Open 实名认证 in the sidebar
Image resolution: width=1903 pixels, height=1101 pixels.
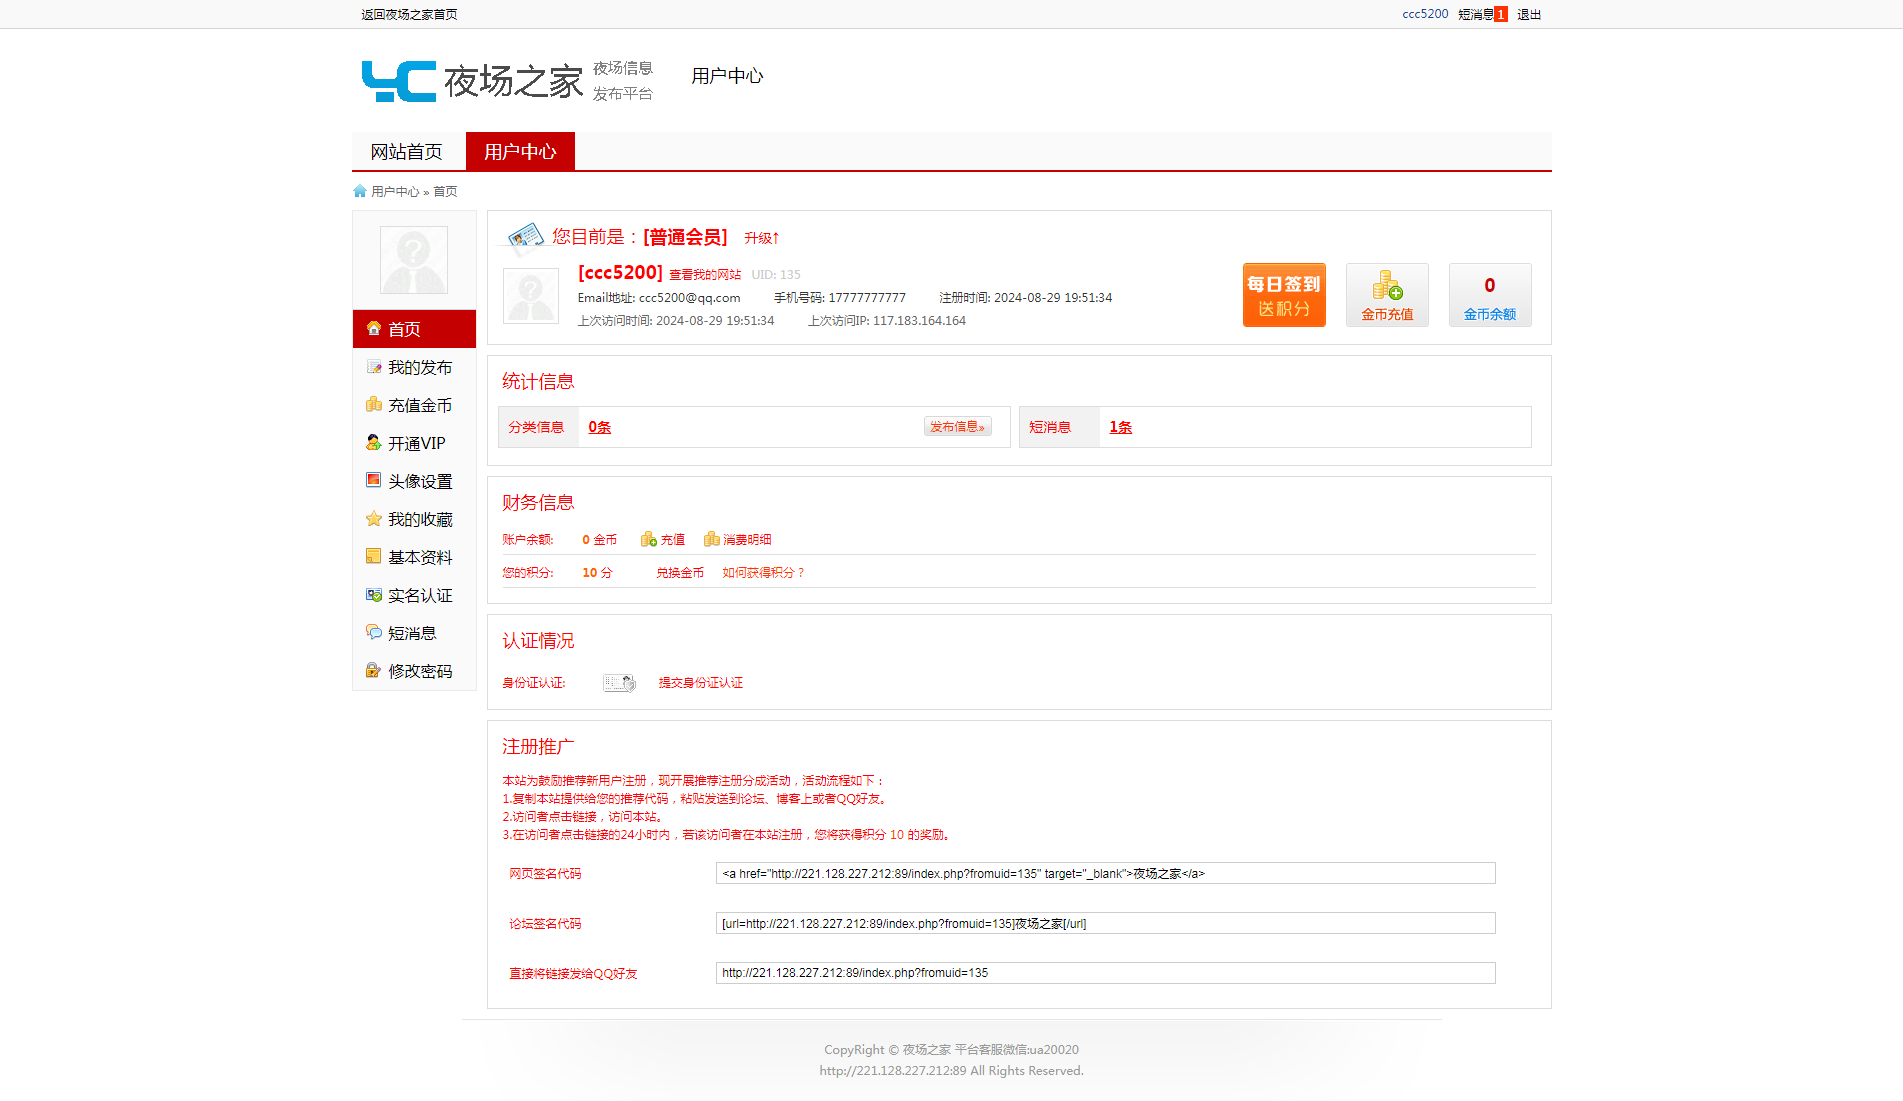(x=419, y=596)
